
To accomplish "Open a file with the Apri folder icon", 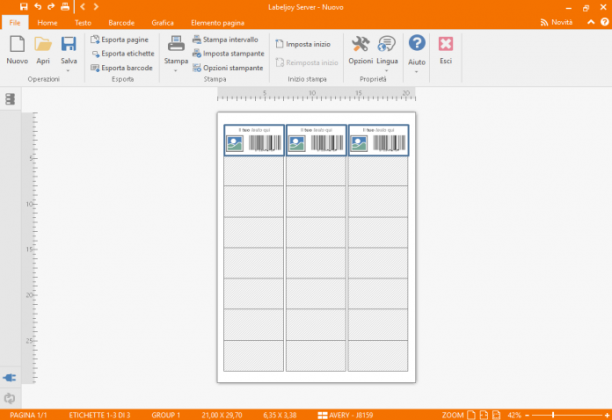I will (x=43, y=44).
